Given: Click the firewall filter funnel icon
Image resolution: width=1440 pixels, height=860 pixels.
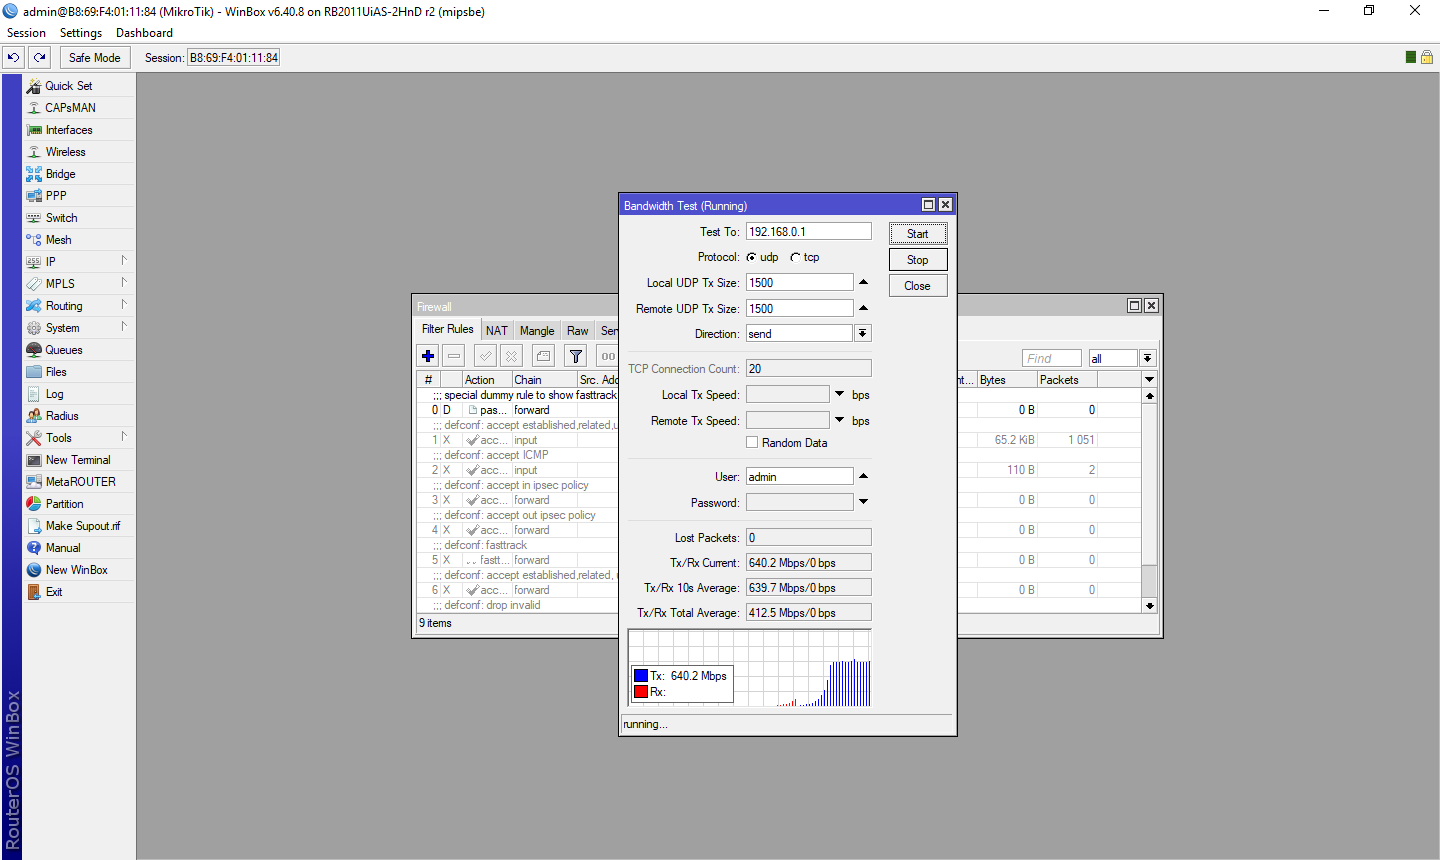Looking at the screenshot, I should pos(576,356).
